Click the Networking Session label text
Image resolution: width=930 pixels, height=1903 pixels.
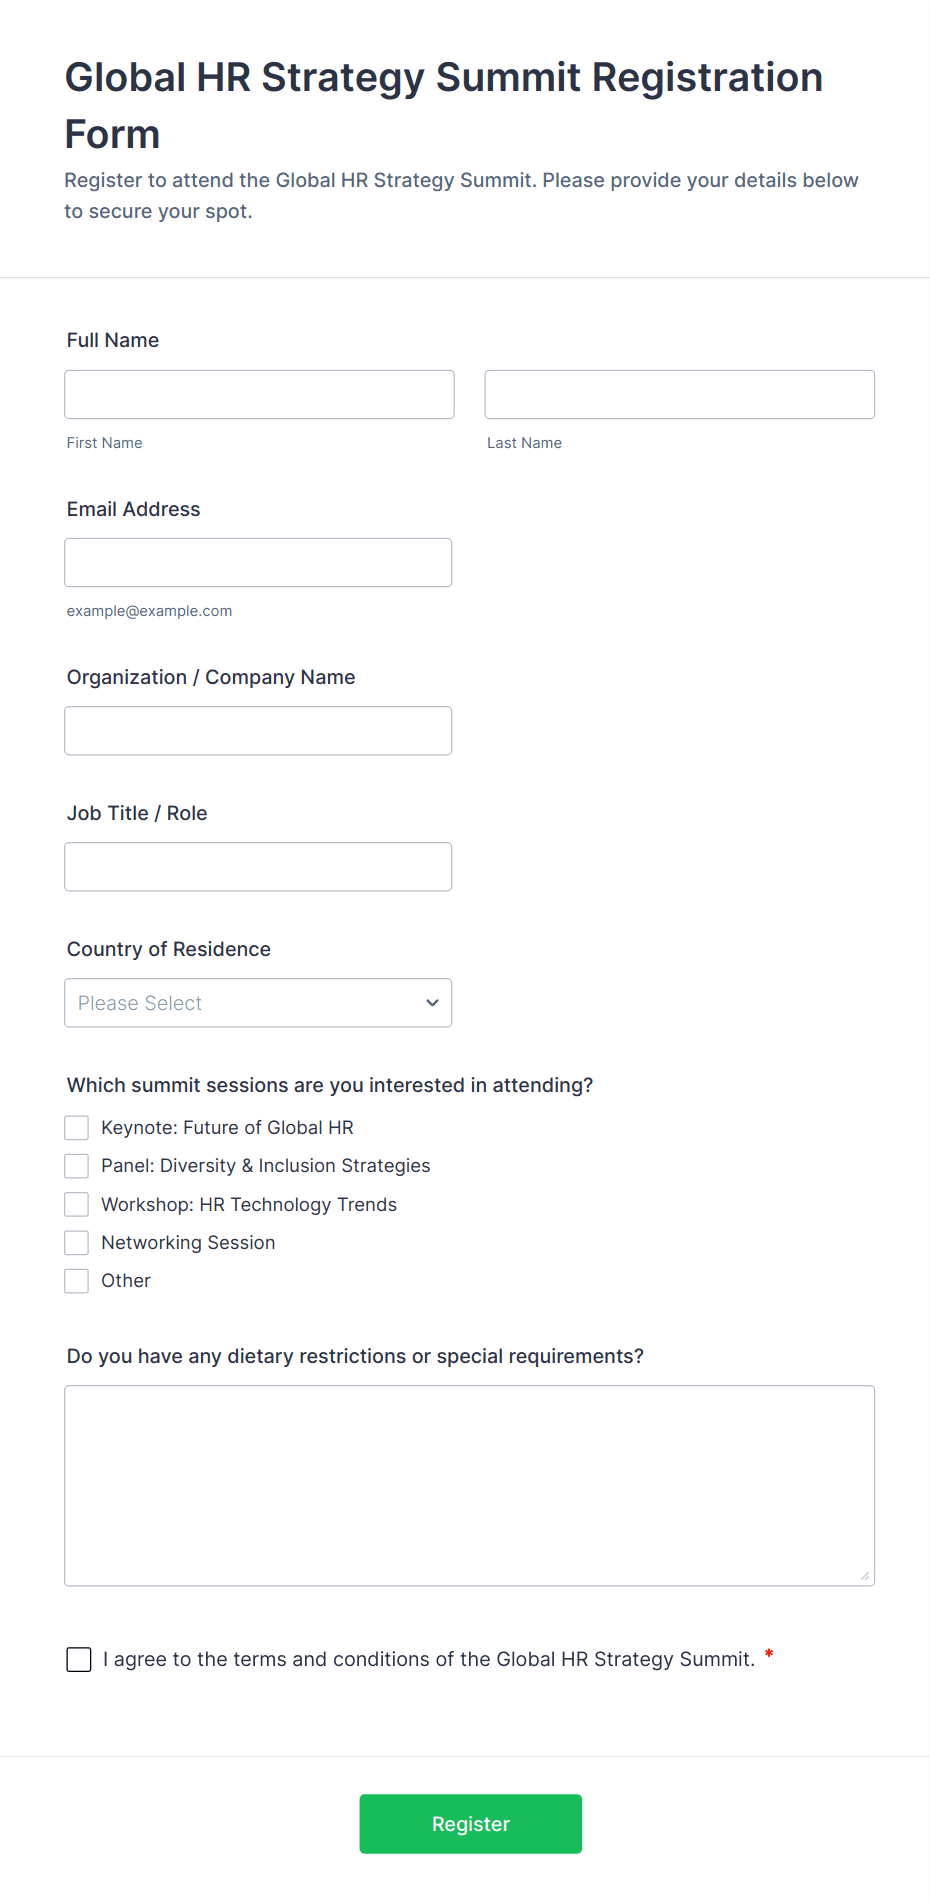pyautogui.click(x=188, y=1243)
